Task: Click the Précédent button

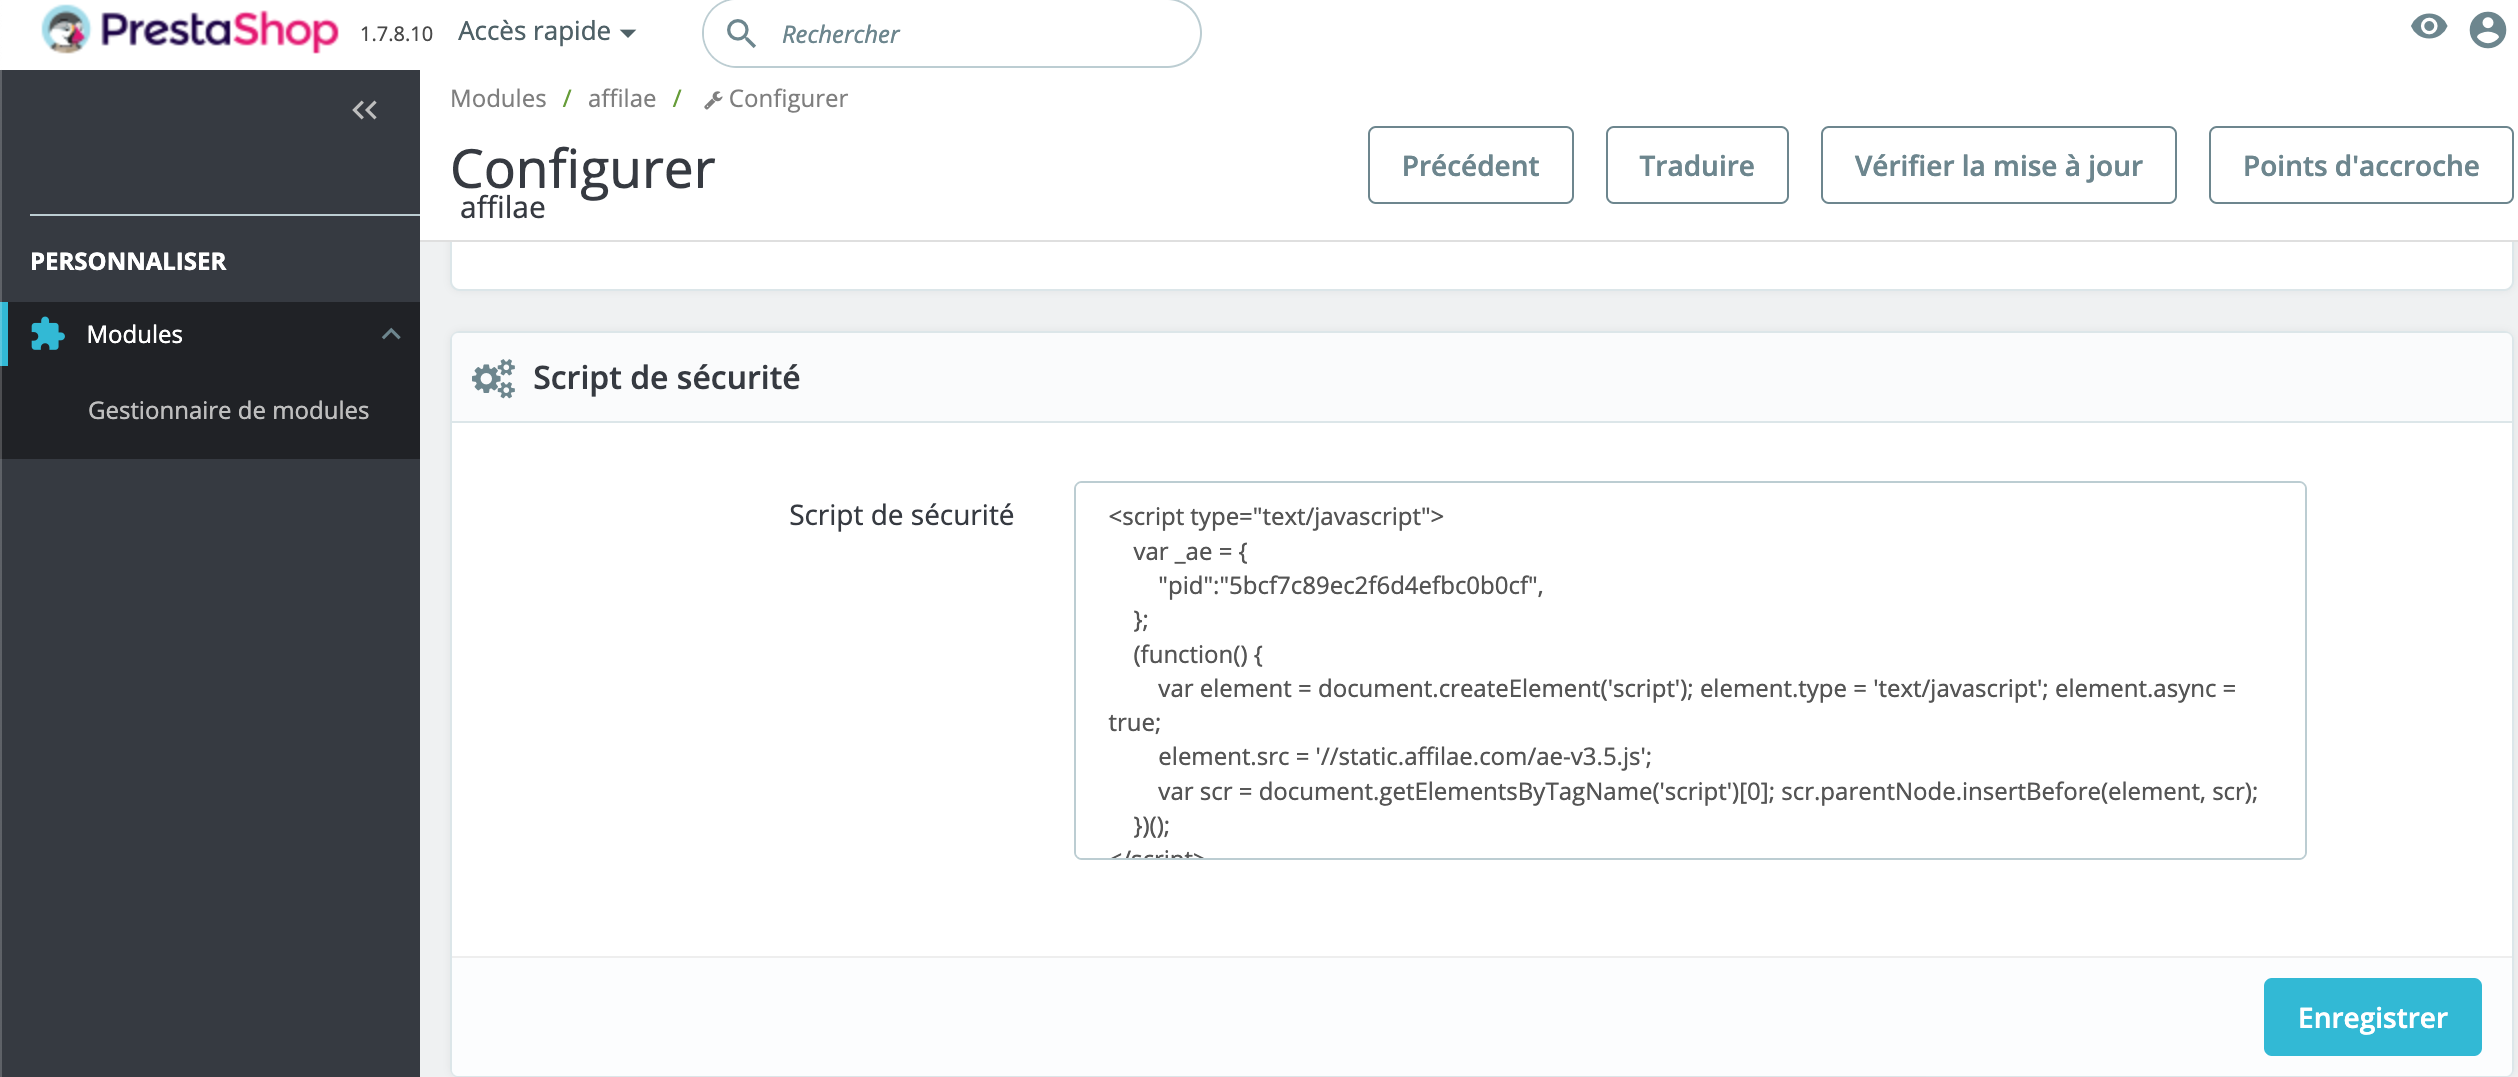Action: click(x=1470, y=165)
